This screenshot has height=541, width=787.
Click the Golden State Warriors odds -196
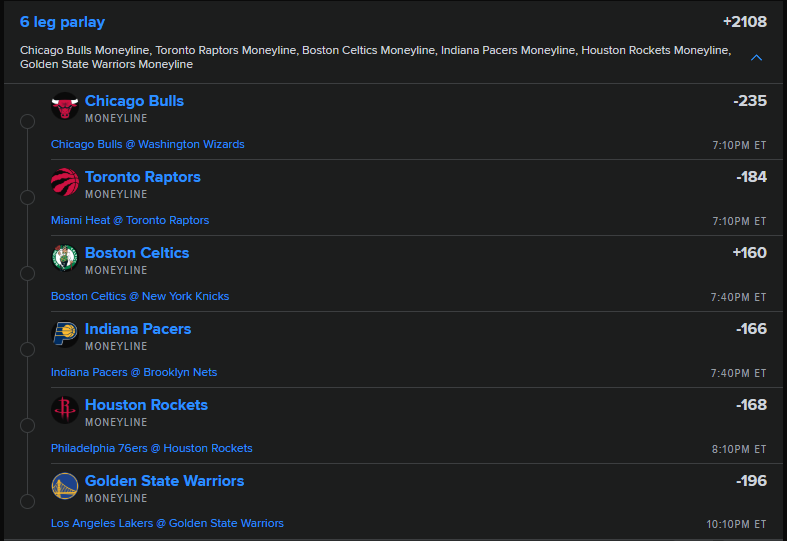751,481
